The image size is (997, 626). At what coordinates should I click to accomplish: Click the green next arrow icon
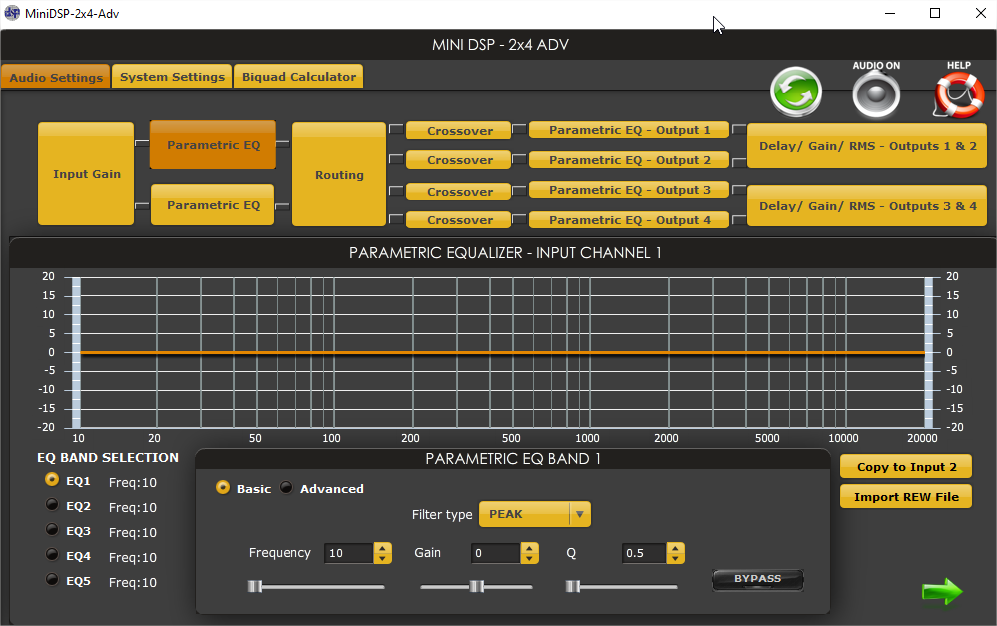[x=942, y=591]
